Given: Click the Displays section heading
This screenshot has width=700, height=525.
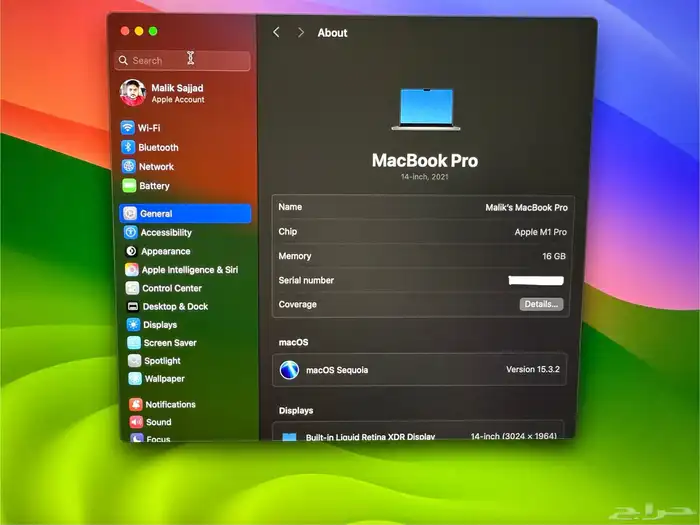Looking at the screenshot, I should 296,411.
